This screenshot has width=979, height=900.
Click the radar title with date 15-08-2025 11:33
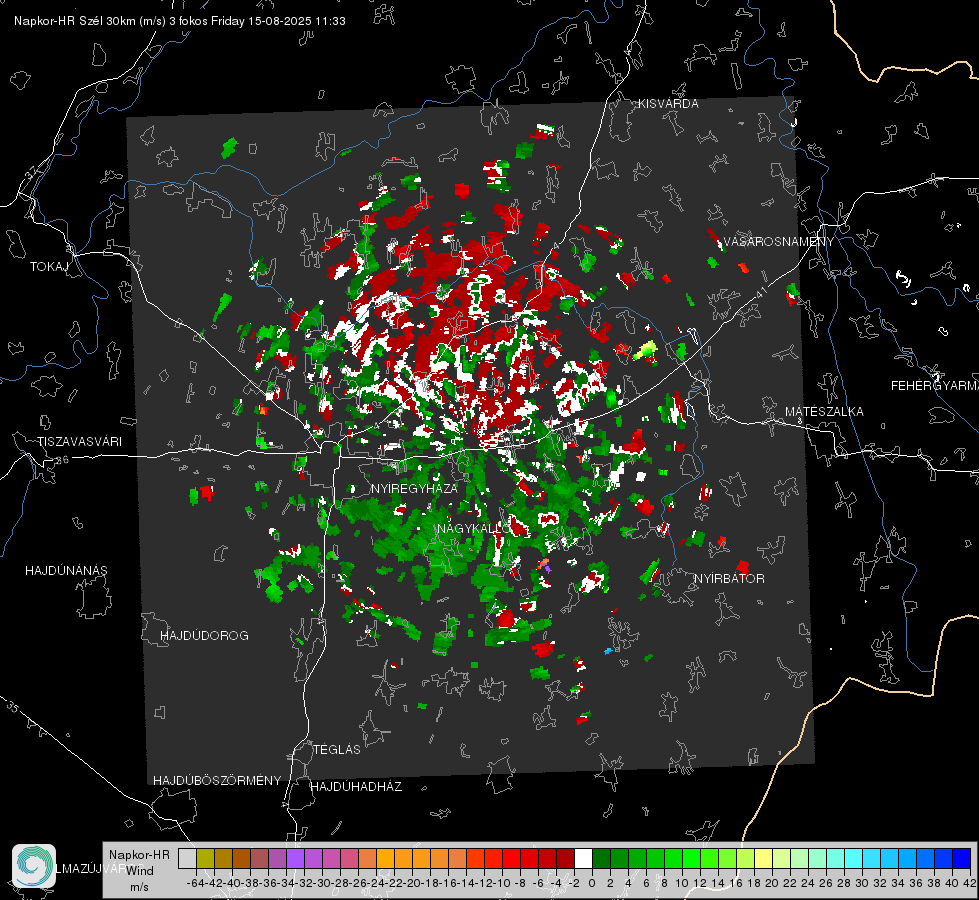[x=180, y=21]
